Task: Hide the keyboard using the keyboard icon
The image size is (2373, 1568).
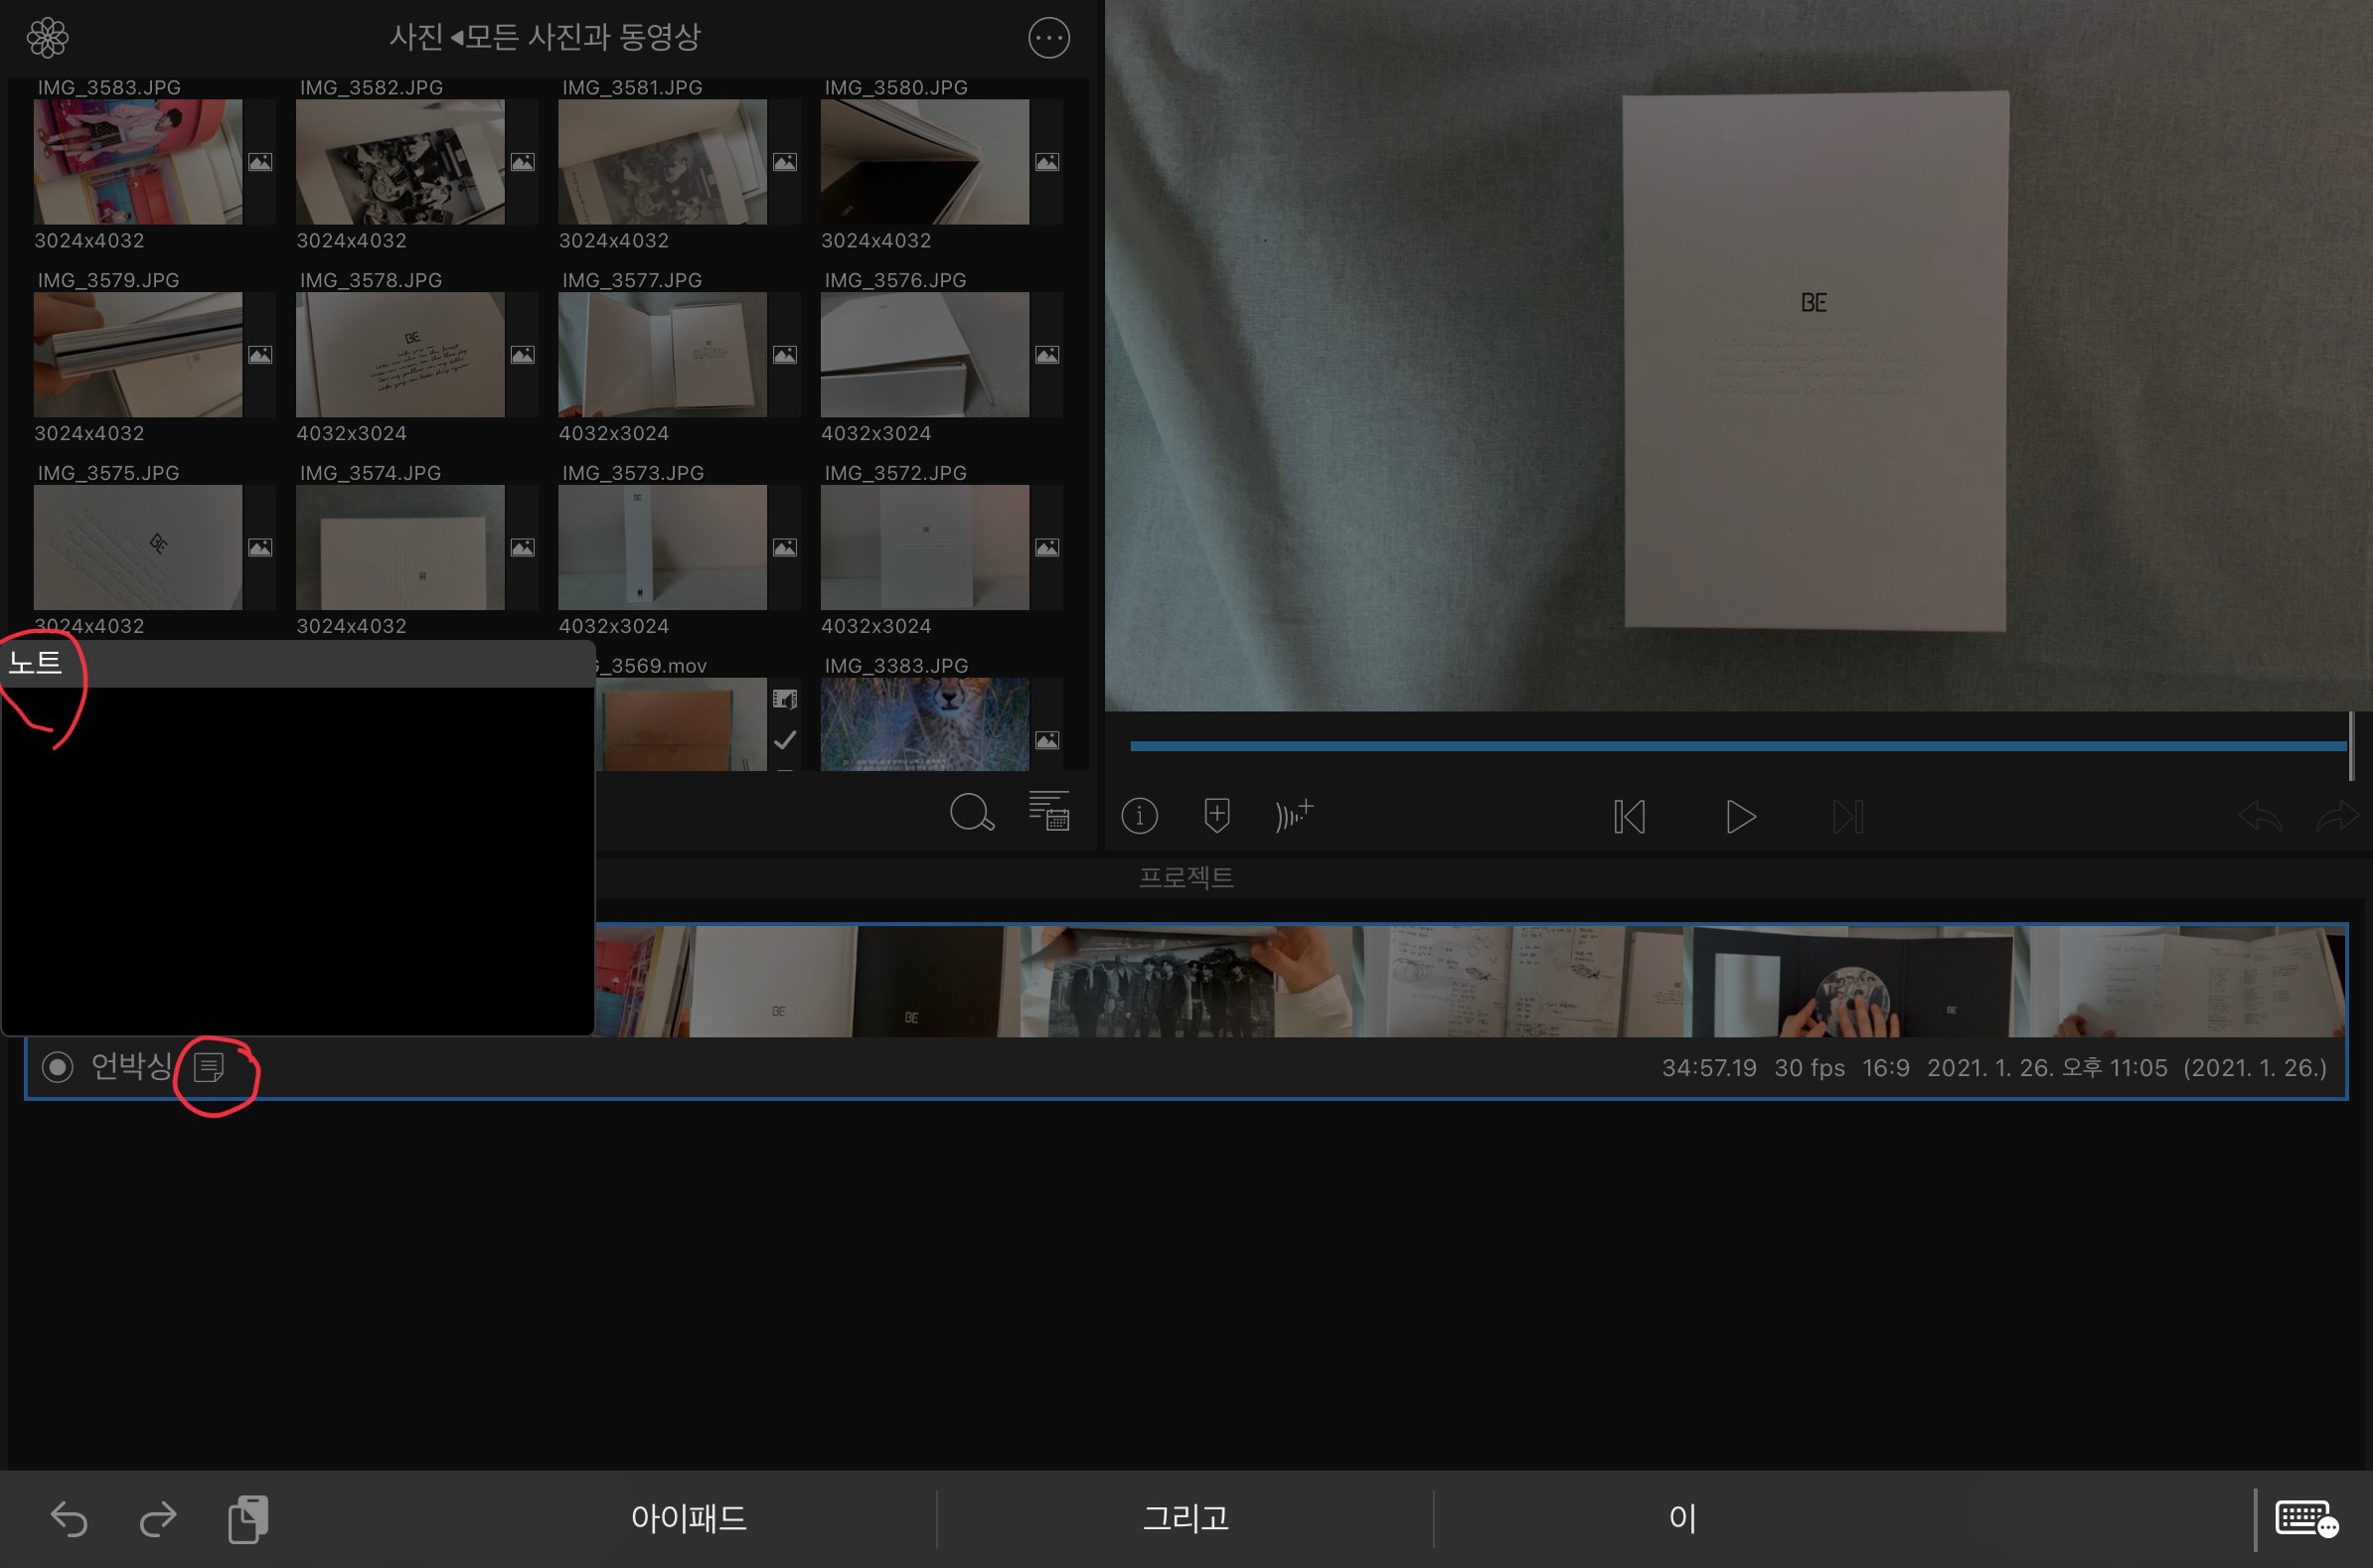Action: click(x=2305, y=1519)
